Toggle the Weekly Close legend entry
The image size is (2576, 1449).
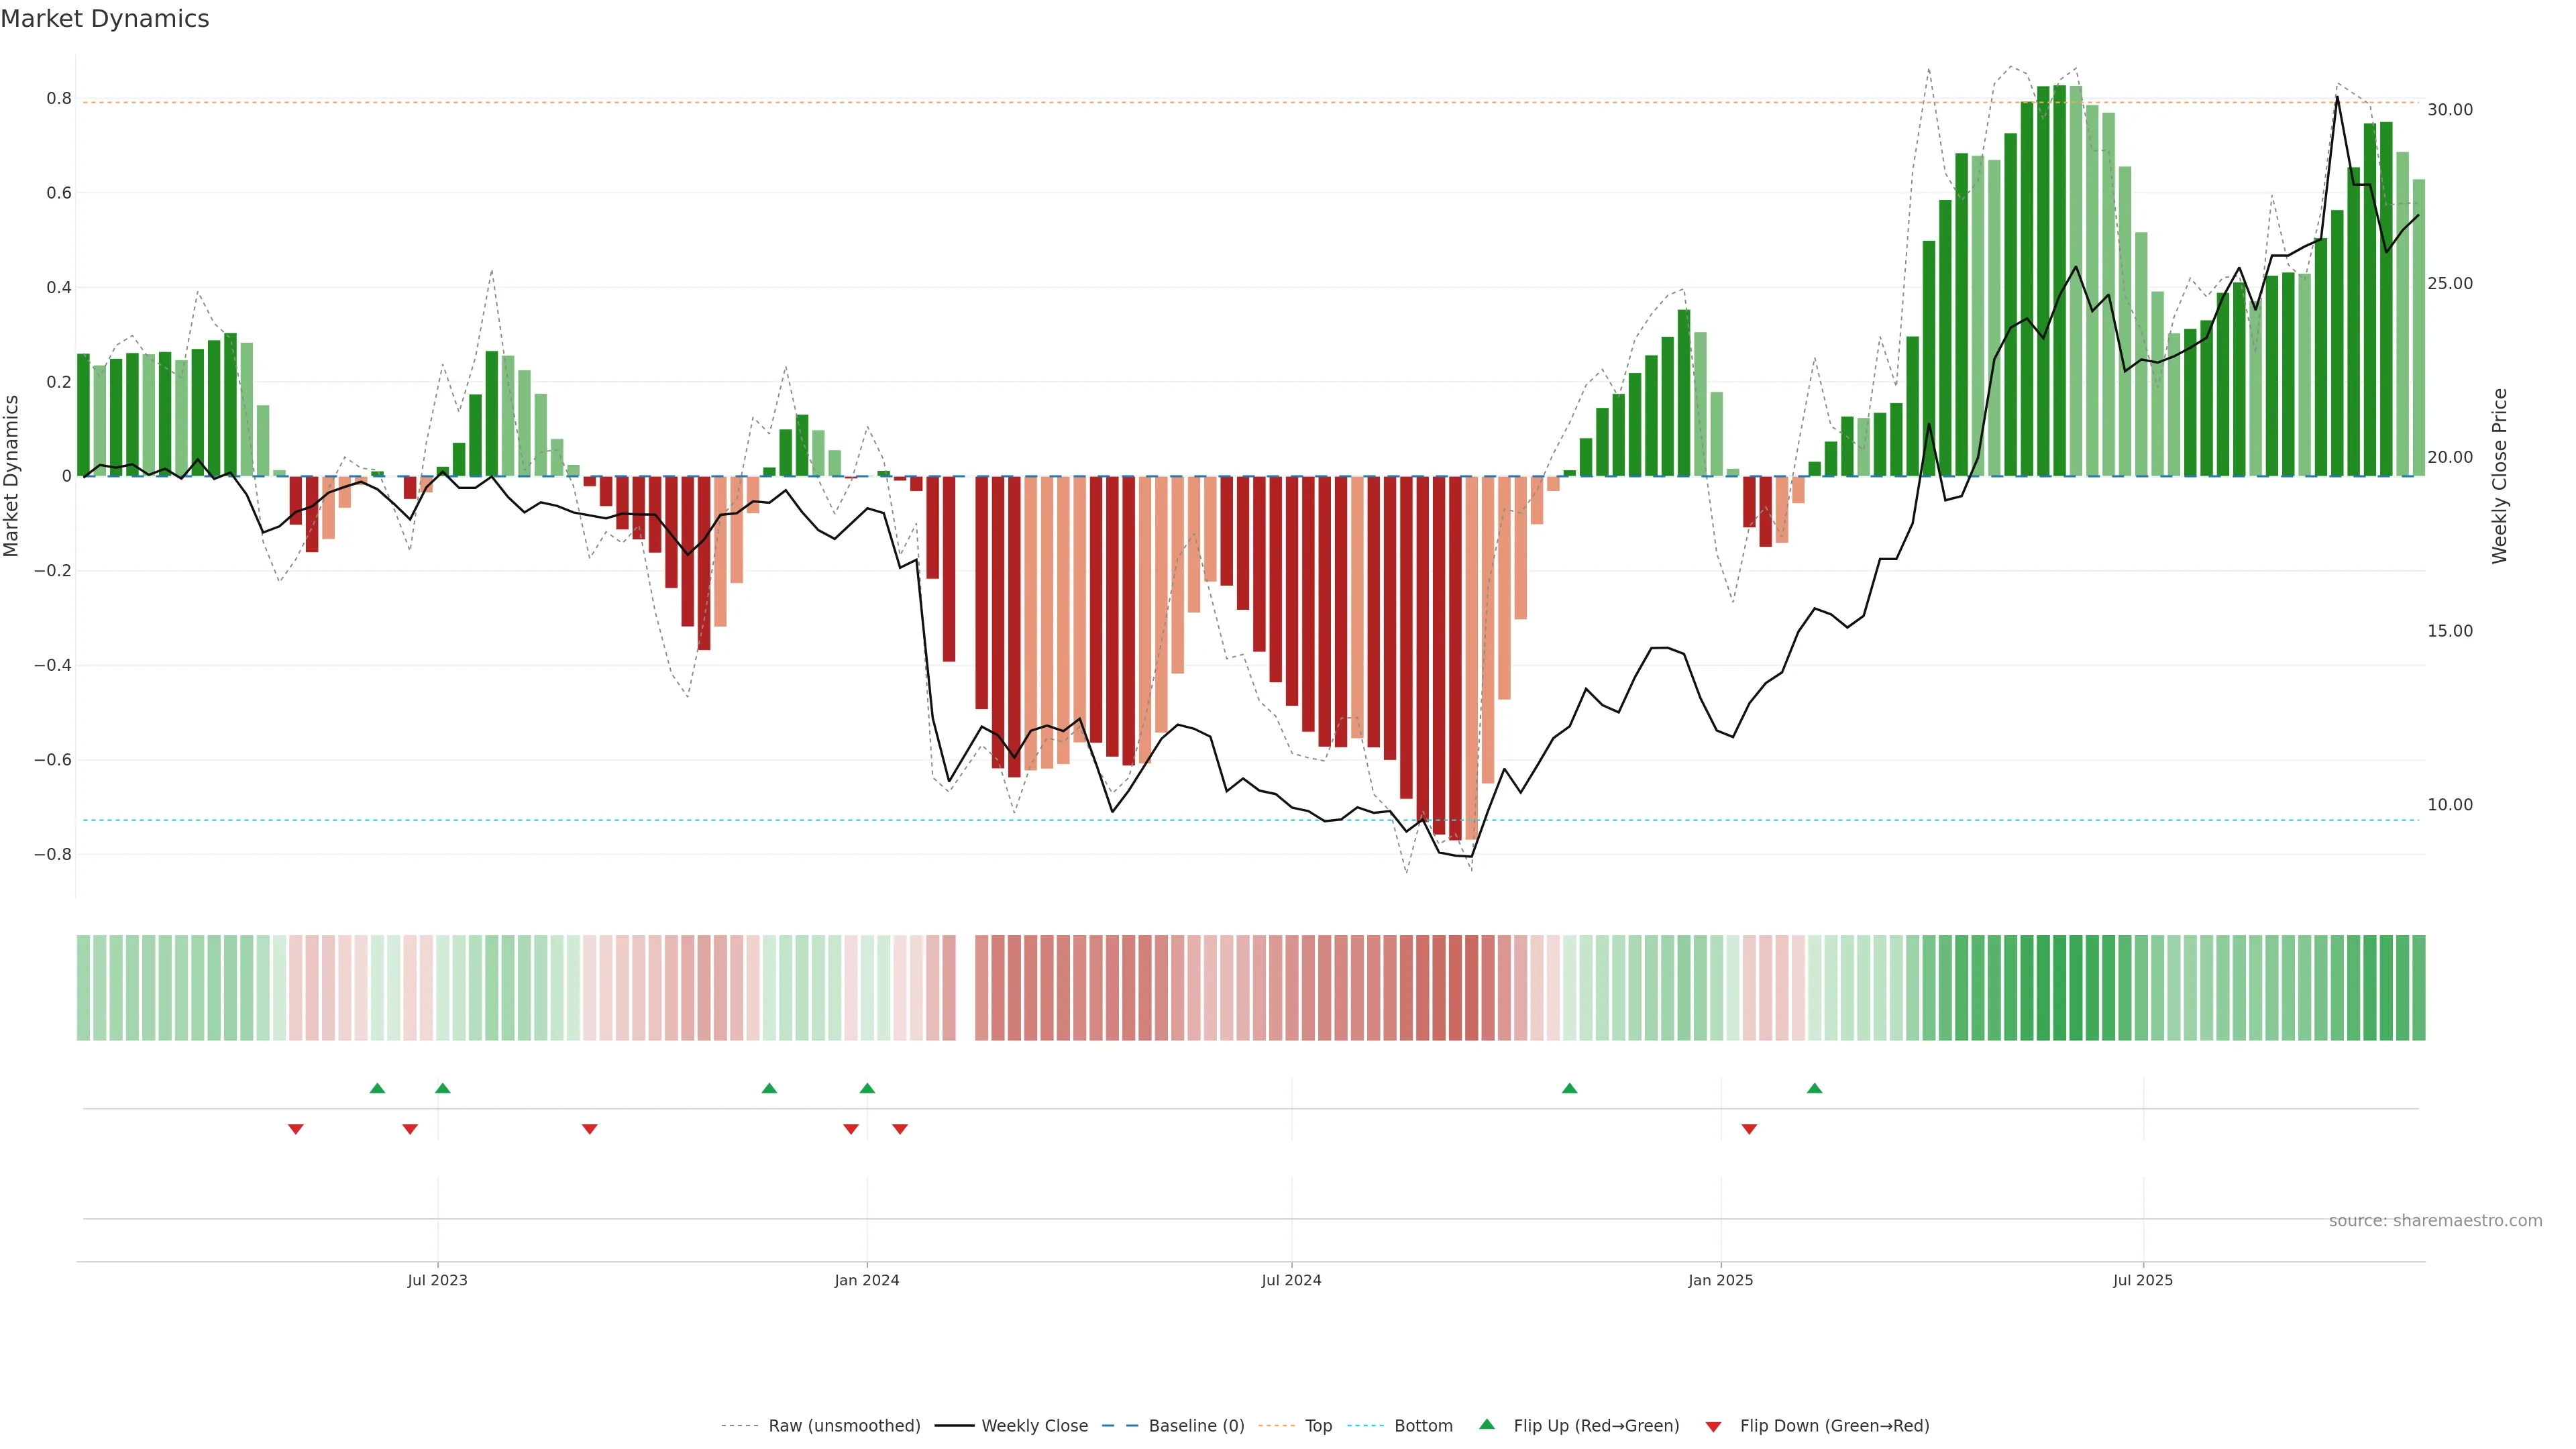click(1034, 1426)
